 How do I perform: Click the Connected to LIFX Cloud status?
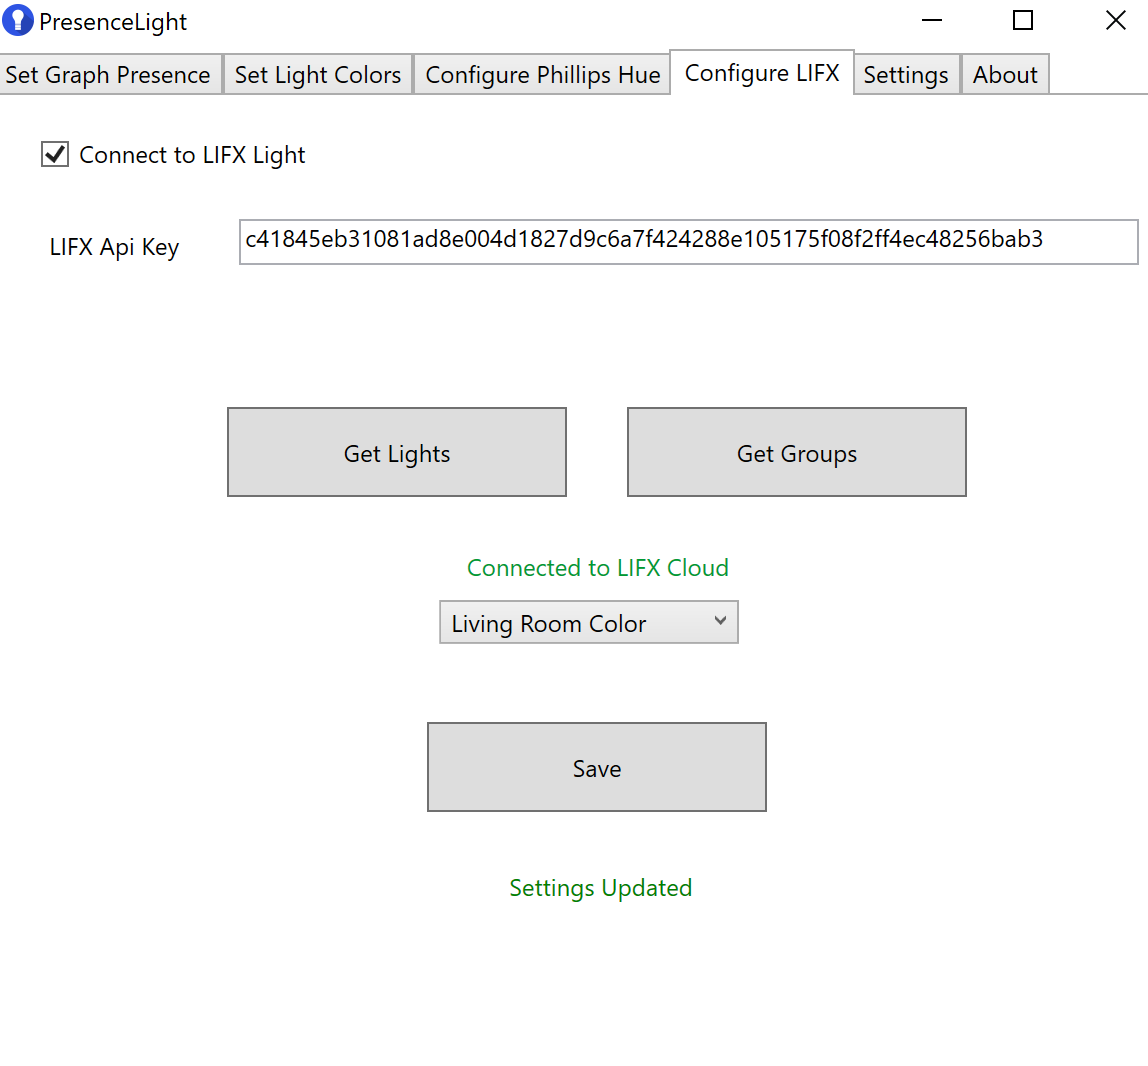pyautogui.click(x=597, y=568)
